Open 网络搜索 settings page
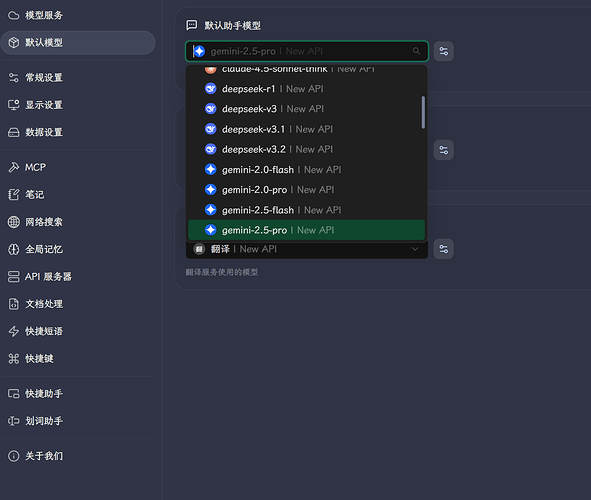The height and width of the screenshot is (500, 591). tap(78, 222)
